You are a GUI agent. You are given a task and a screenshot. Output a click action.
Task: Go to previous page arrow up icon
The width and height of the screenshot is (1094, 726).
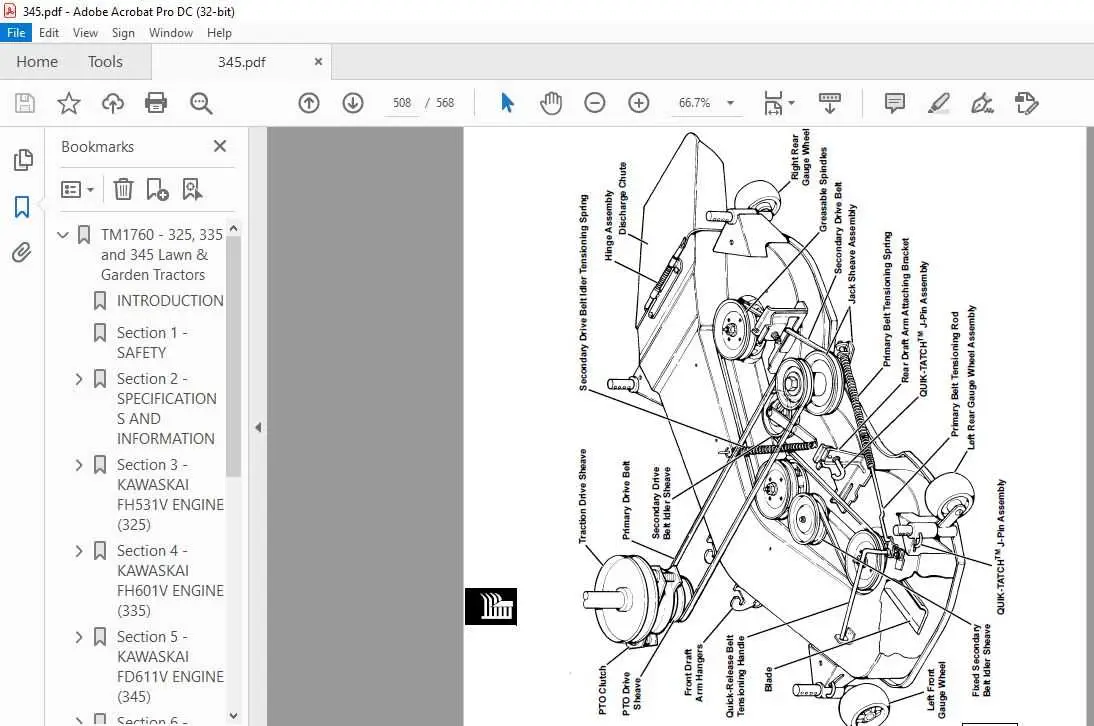pyautogui.click(x=308, y=103)
